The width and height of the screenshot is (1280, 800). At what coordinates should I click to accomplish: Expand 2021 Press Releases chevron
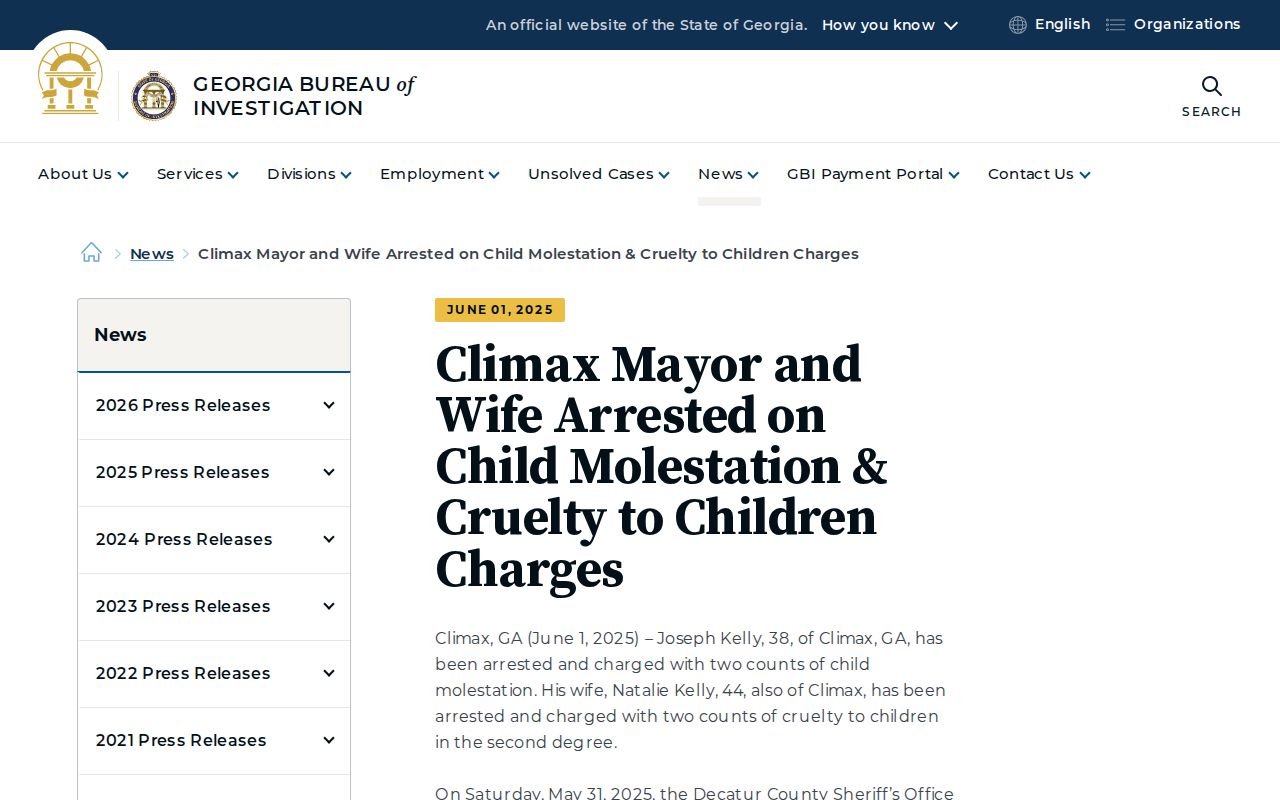click(328, 740)
